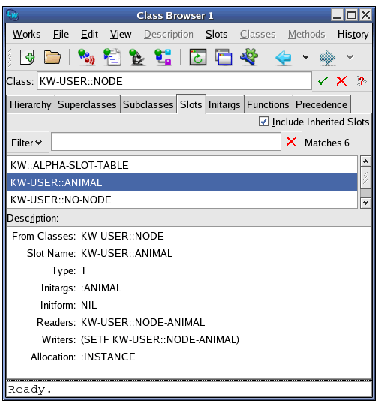Expand the back history dropdown arrow
380x409 pixels.
click(x=305, y=57)
